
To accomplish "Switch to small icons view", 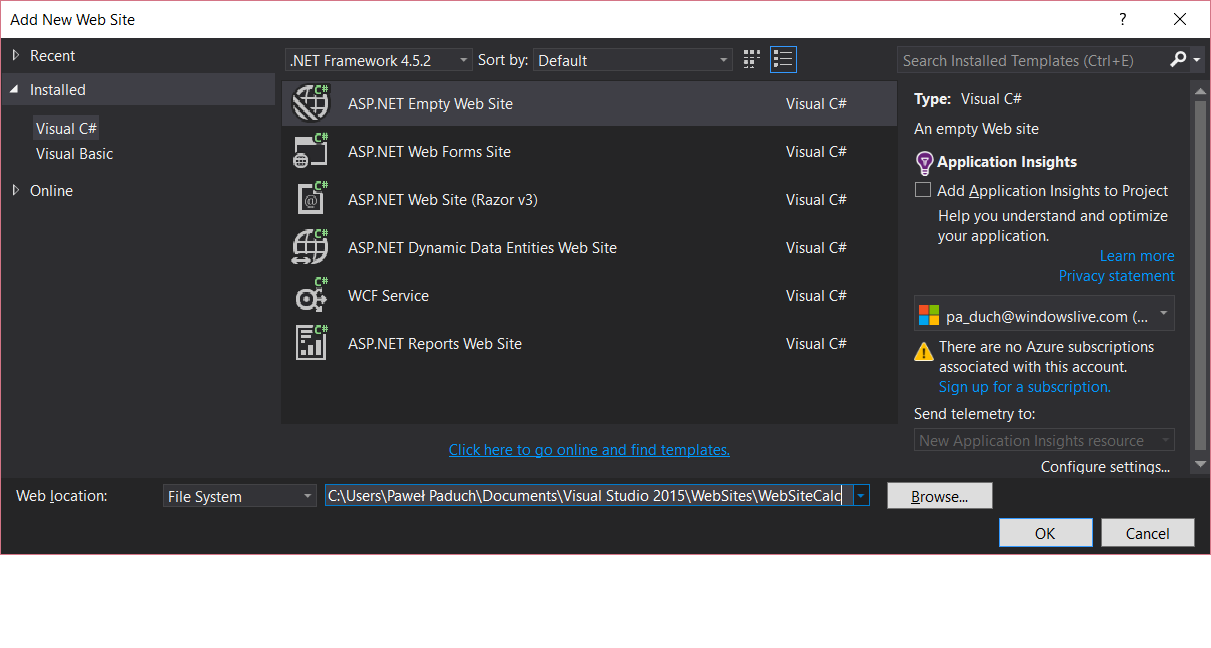I will 752,60.
